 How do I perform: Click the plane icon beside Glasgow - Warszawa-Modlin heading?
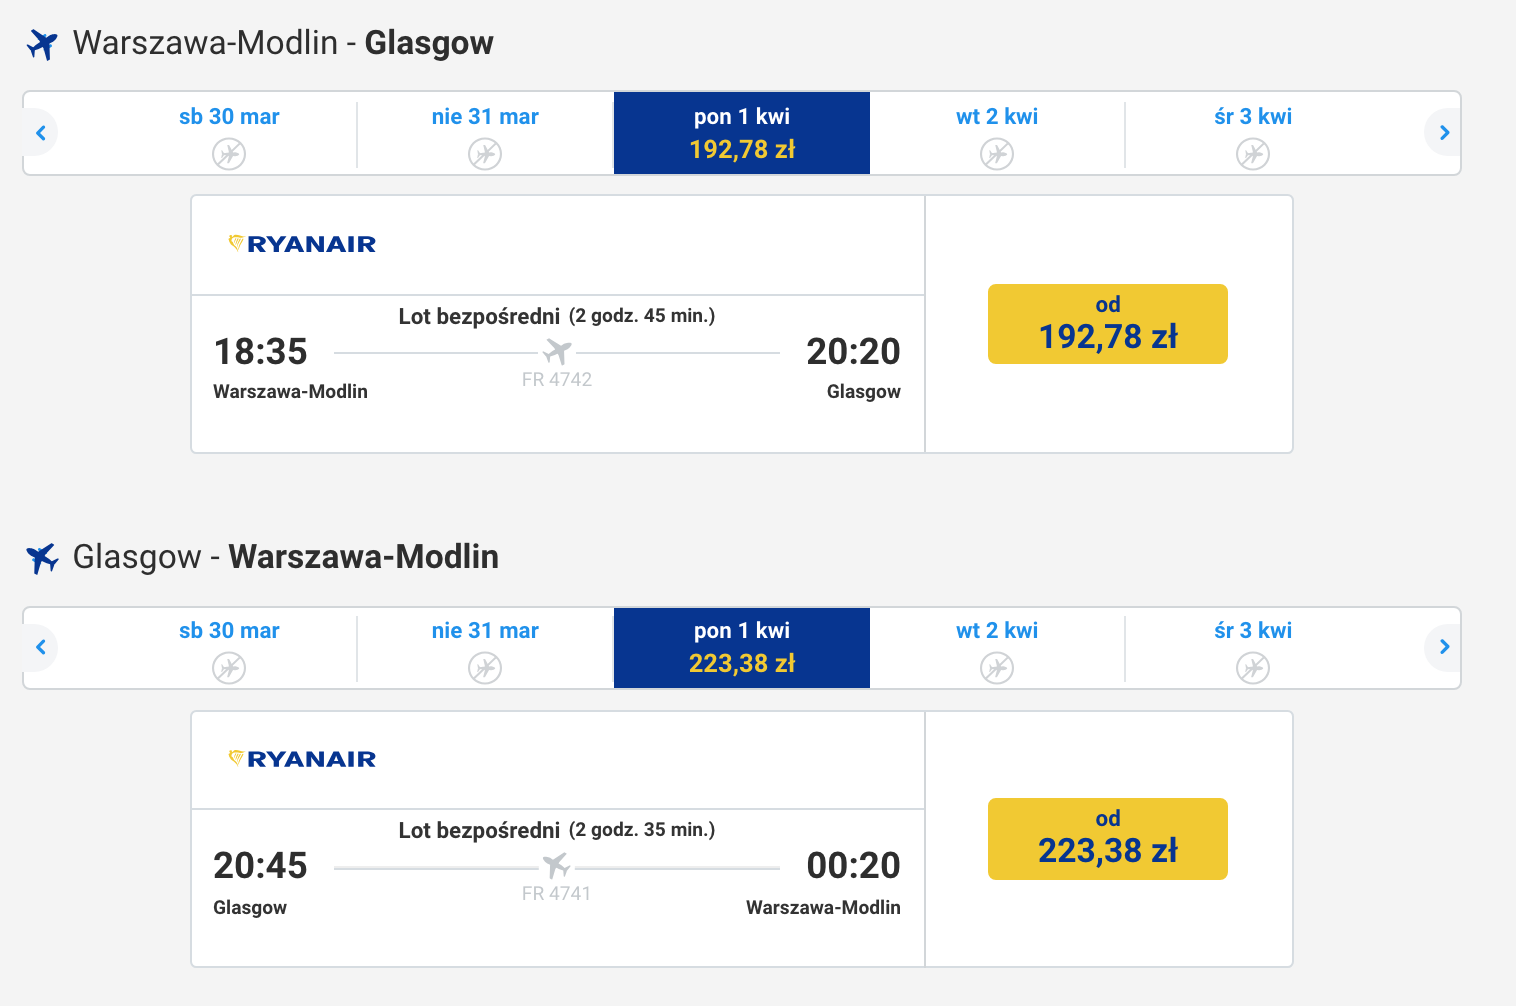point(42,558)
